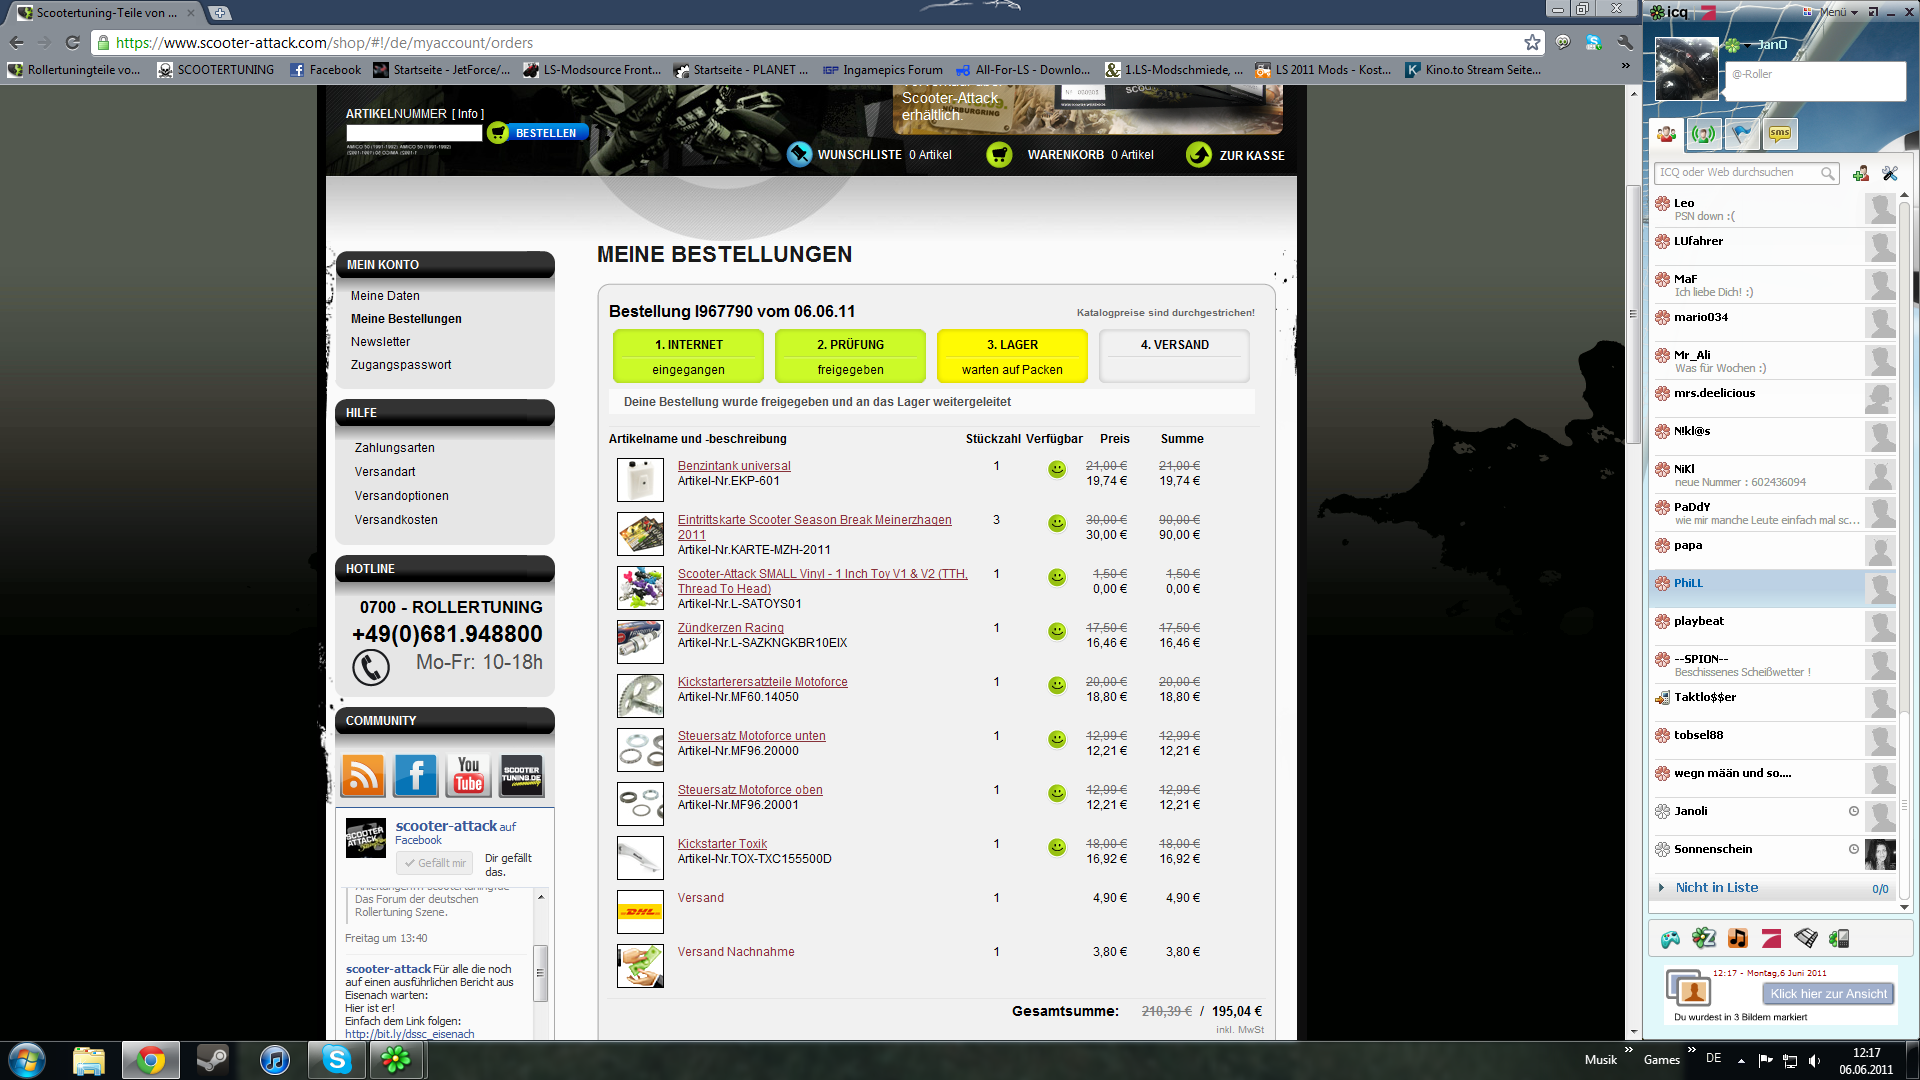Toggle the Gefällt mir like button
The image size is (1920, 1080).
click(435, 863)
